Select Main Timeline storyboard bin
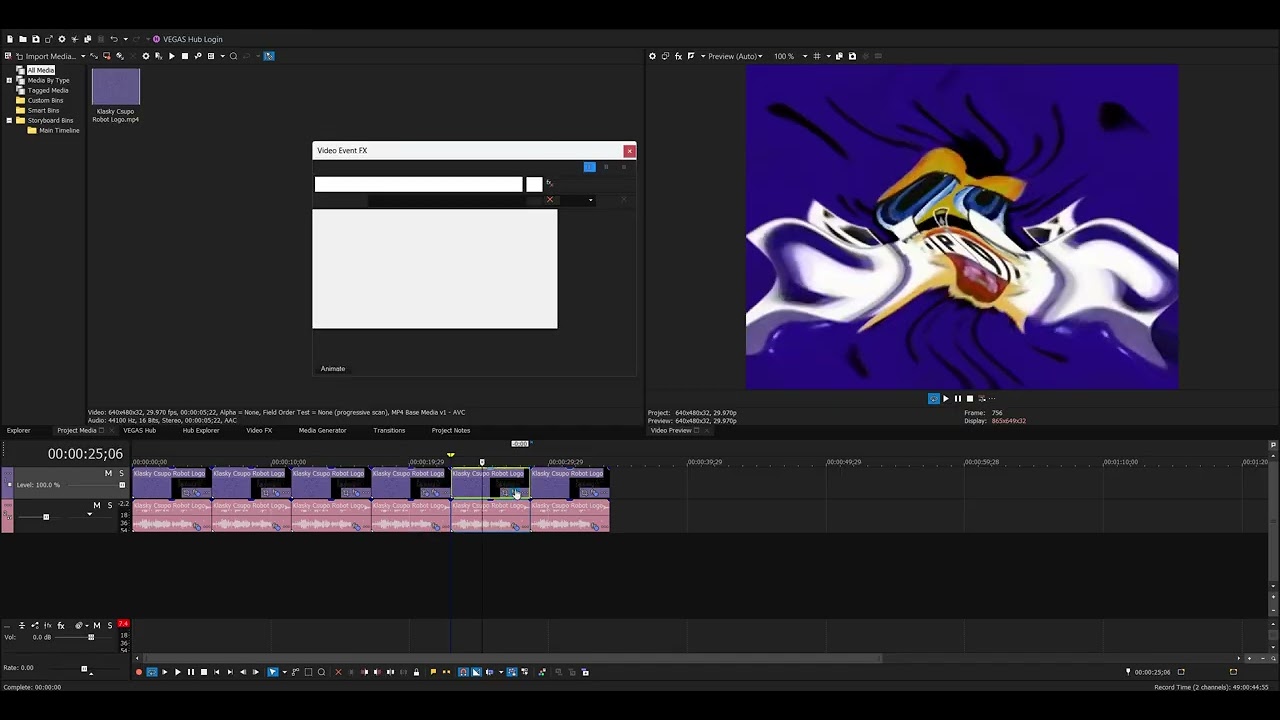This screenshot has width=1280, height=720. tap(59, 130)
